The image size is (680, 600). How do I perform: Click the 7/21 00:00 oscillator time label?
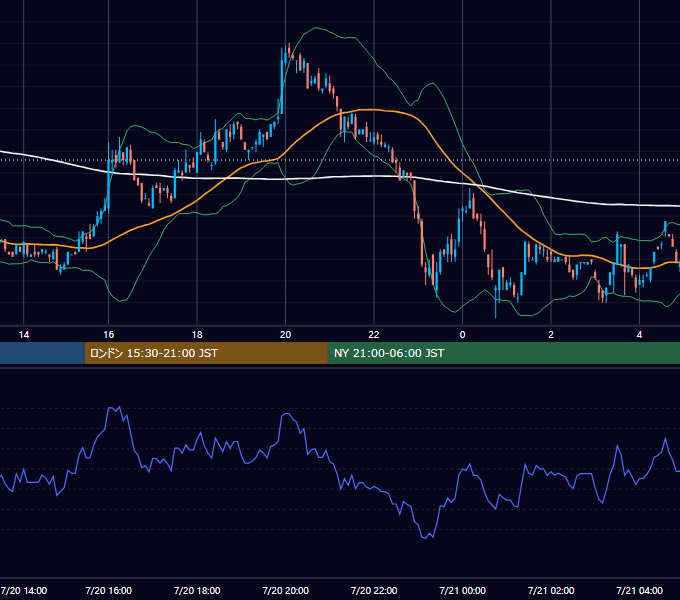tap(462, 590)
